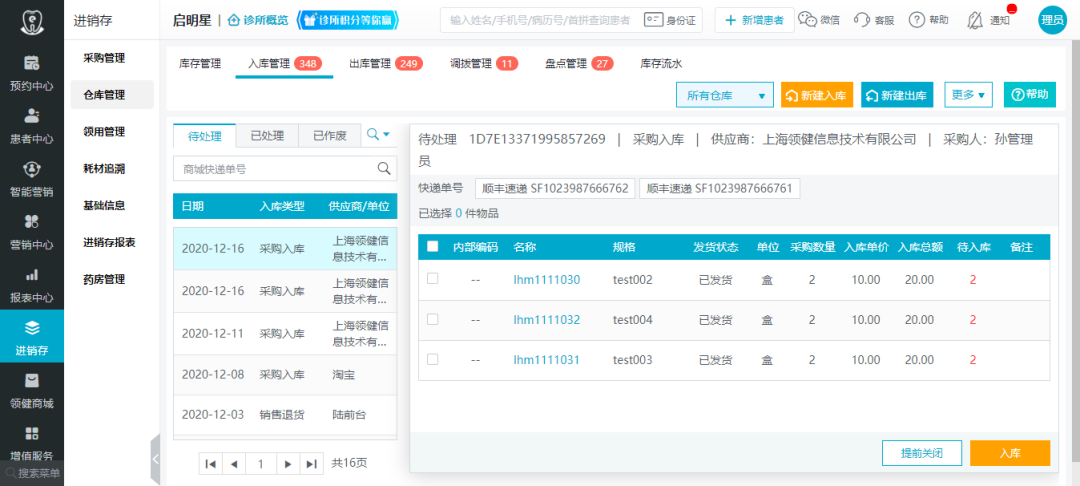Switch to 盘点管理 tab
The height and width of the screenshot is (486, 1080).
579,64
